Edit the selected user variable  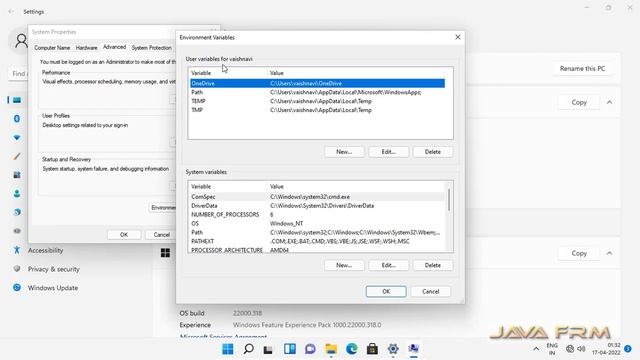click(x=389, y=152)
